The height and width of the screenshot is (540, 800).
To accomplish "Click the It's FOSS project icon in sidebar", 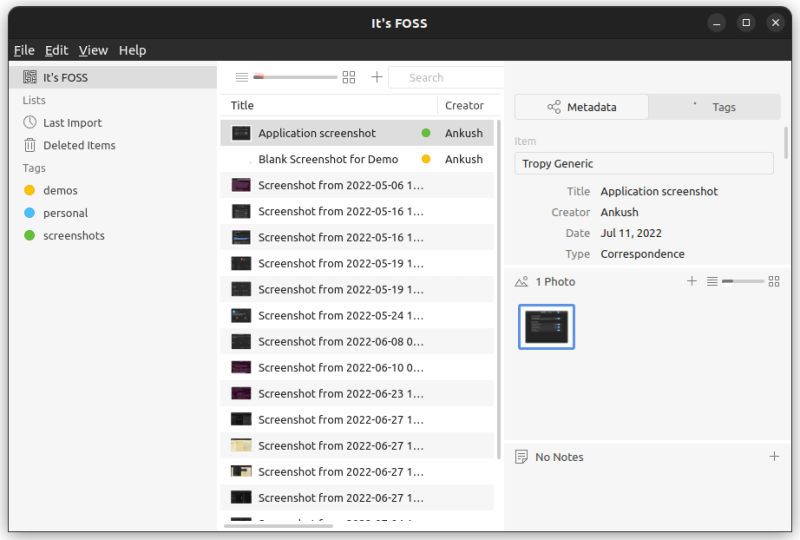I will [x=30, y=77].
